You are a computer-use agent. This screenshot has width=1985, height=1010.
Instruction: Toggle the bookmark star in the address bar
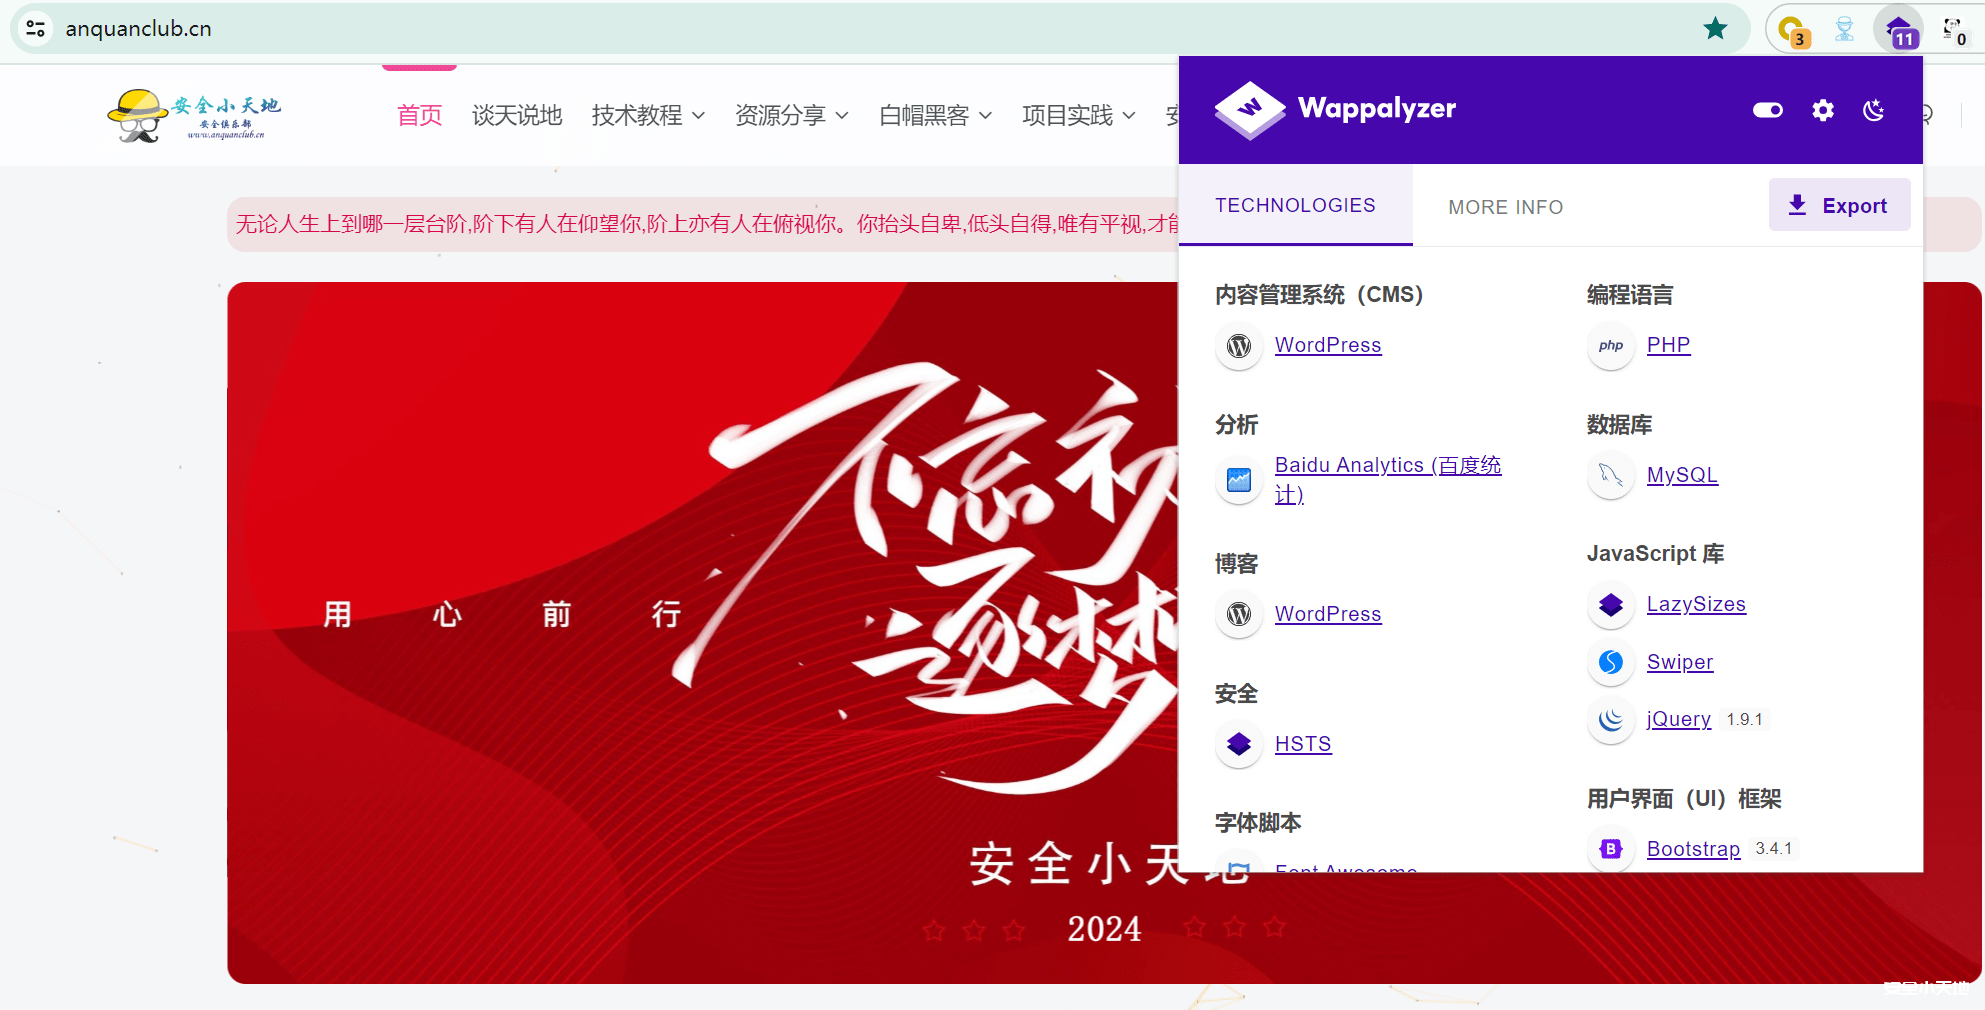(1716, 28)
